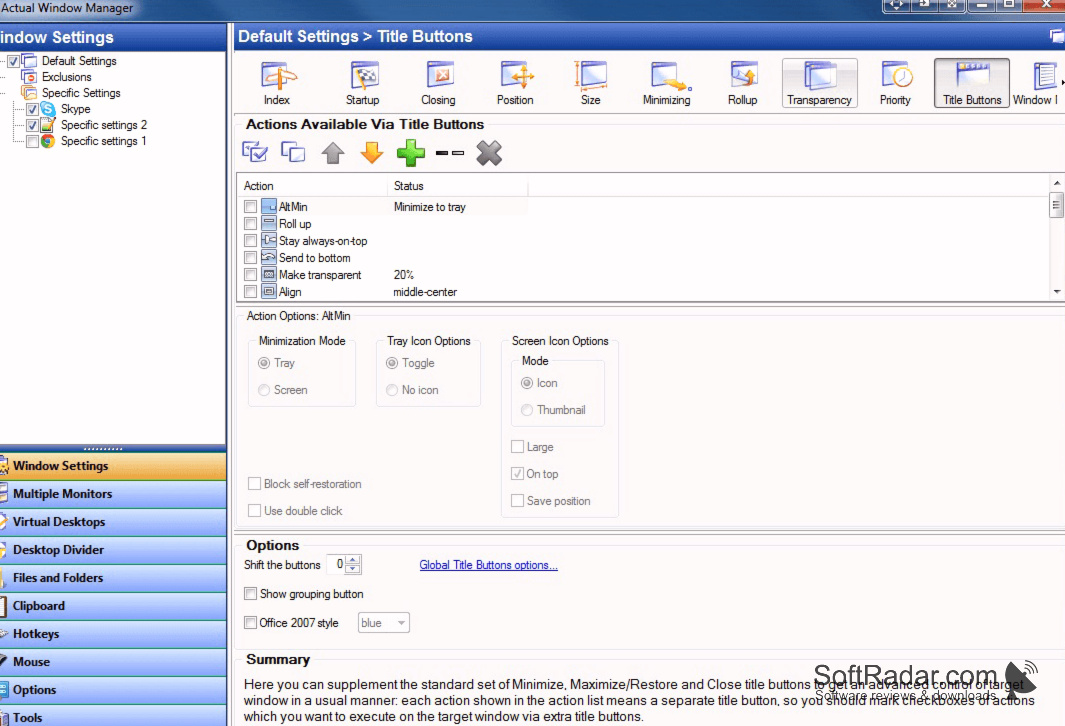The image size is (1065, 726).
Task: Open Global Title Buttons options link
Action: coord(488,565)
